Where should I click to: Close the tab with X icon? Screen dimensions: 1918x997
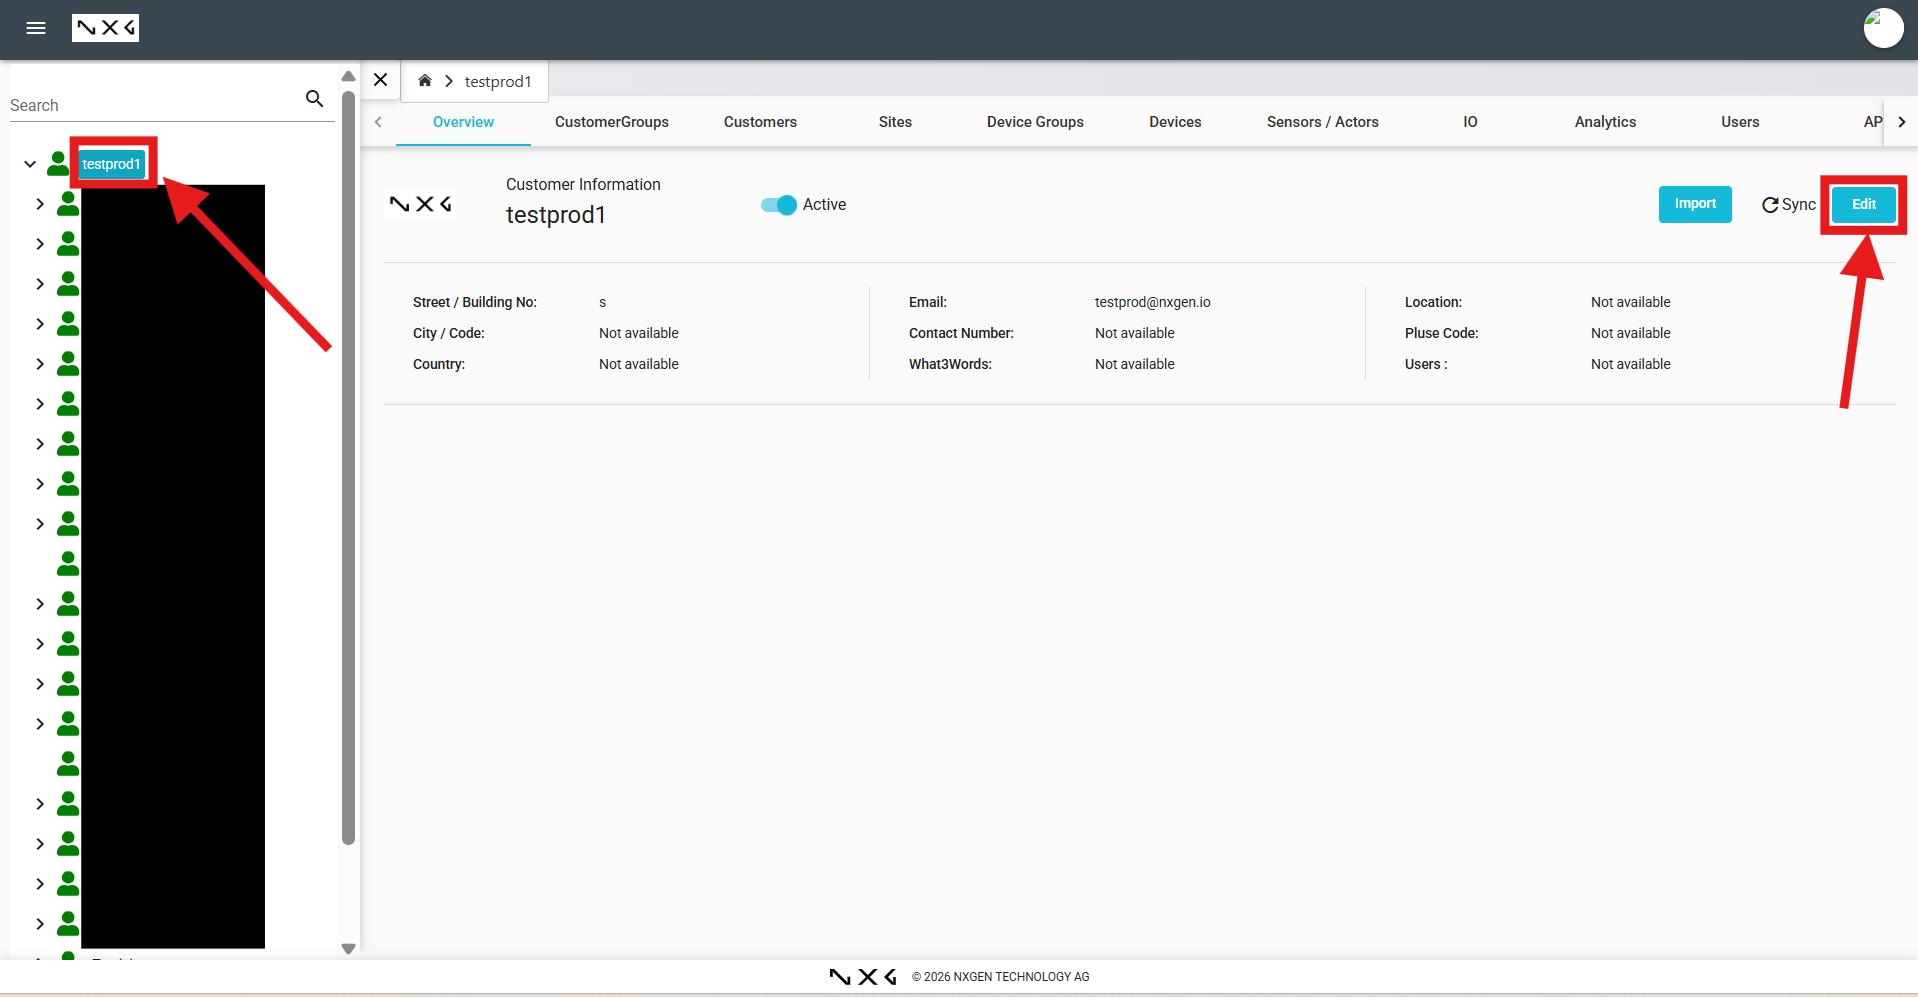pyautogui.click(x=381, y=80)
